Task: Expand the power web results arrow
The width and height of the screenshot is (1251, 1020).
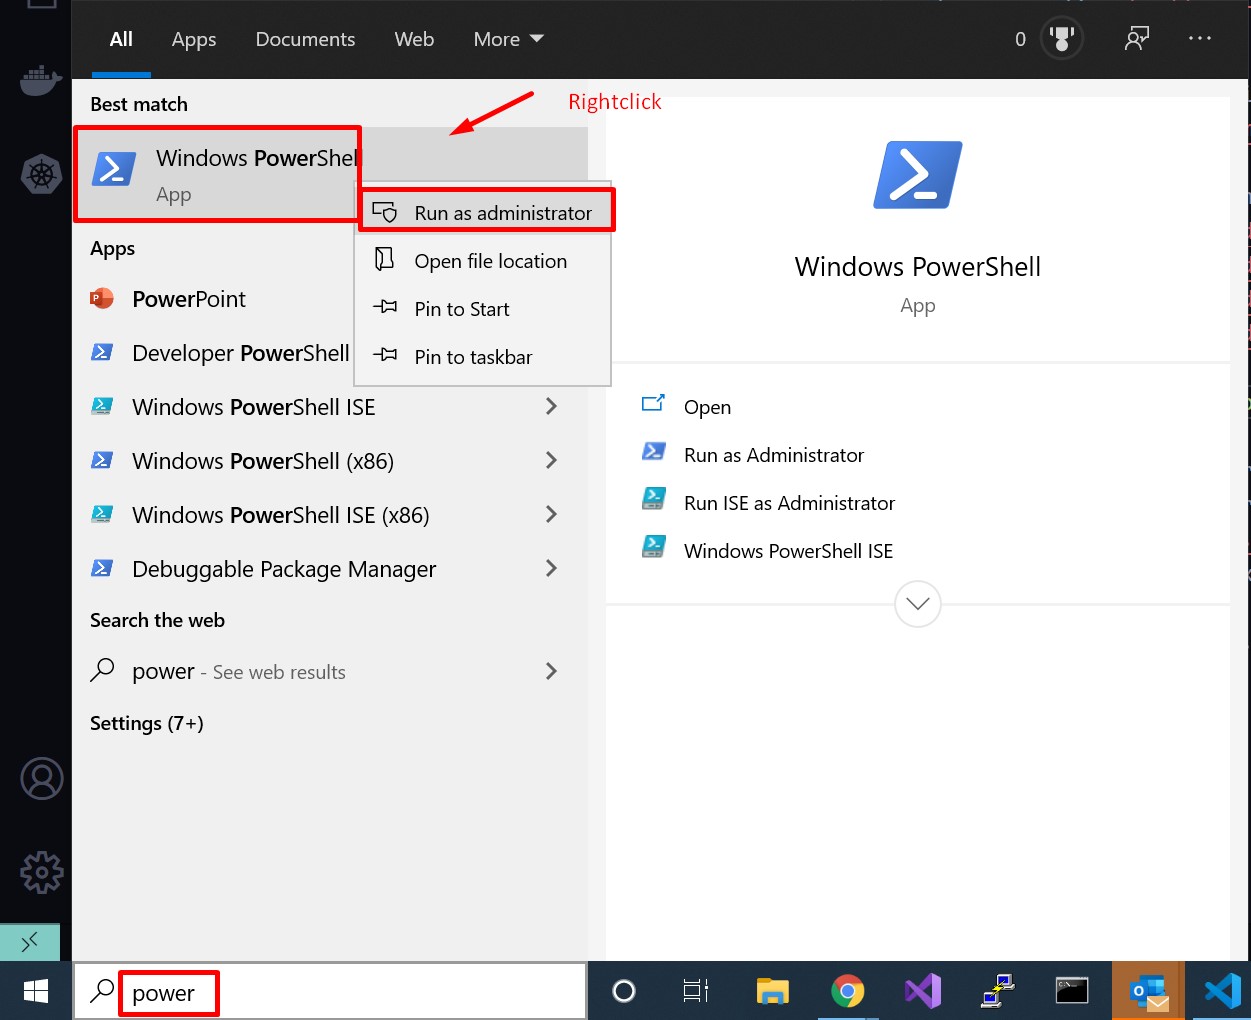Action: point(551,671)
